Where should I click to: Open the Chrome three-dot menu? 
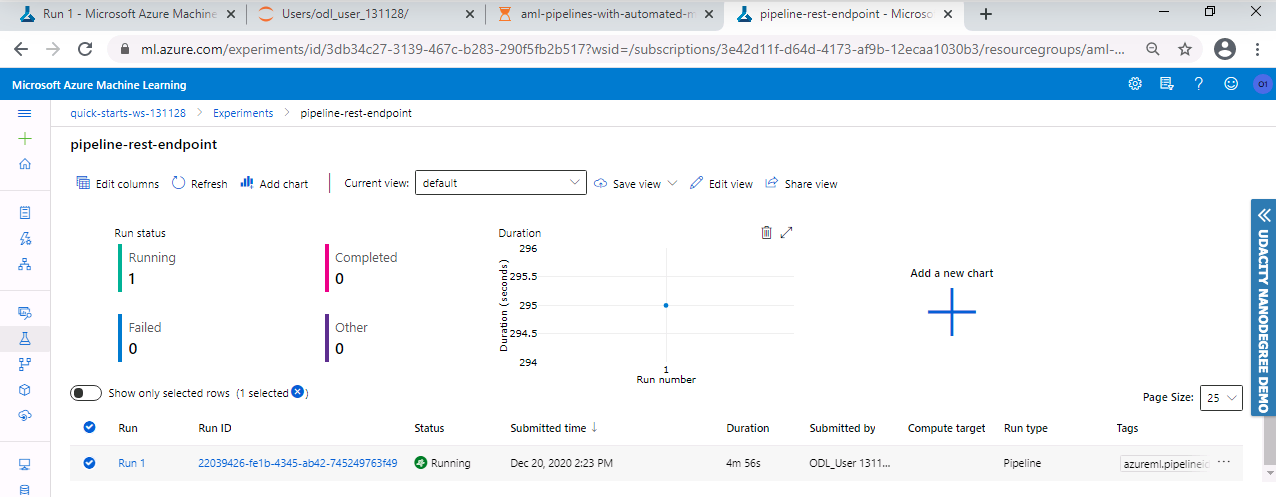click(x=1257, y=48)
